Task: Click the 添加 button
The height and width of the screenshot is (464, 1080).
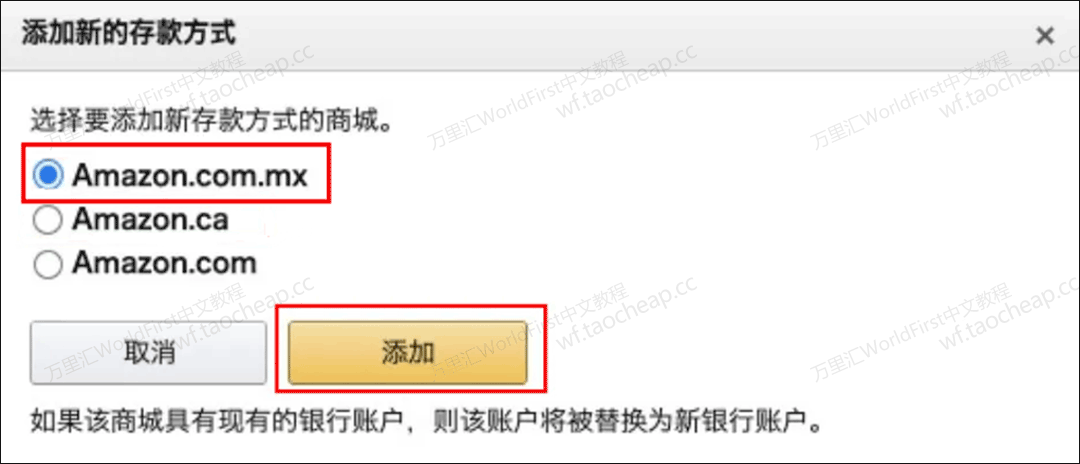Action: pos(408,352)
